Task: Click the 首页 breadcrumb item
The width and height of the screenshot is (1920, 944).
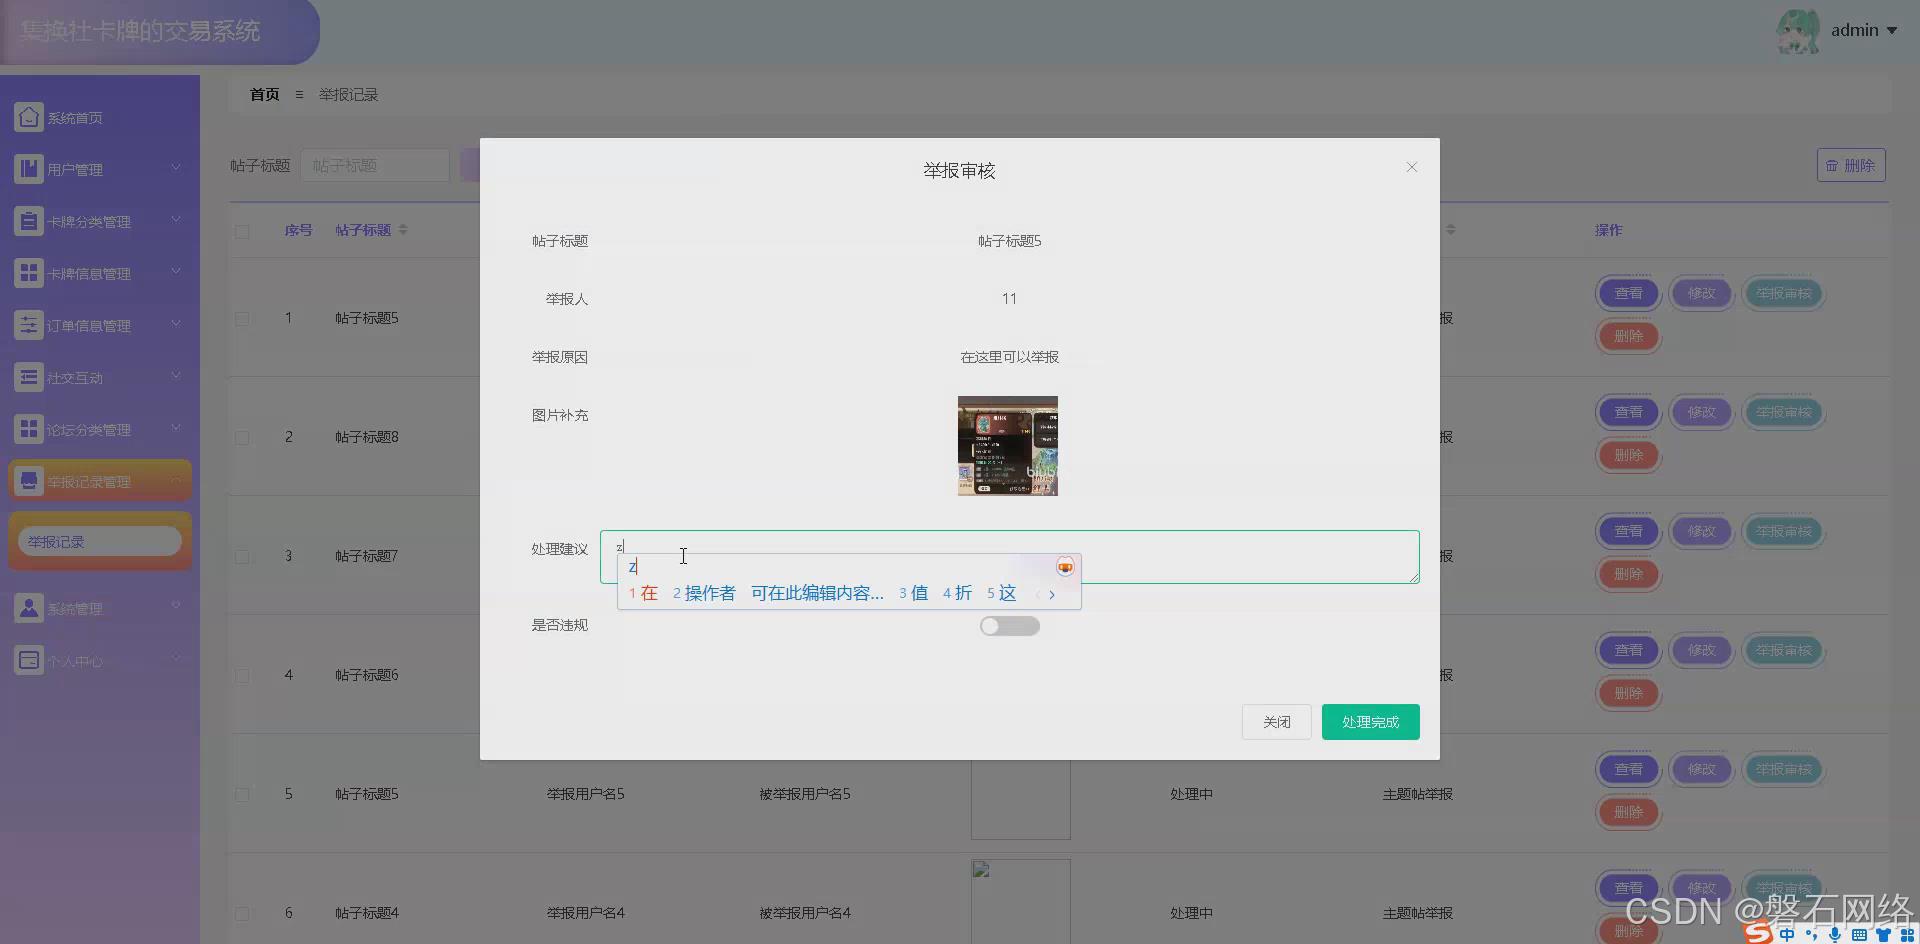Action: (264, 94)
